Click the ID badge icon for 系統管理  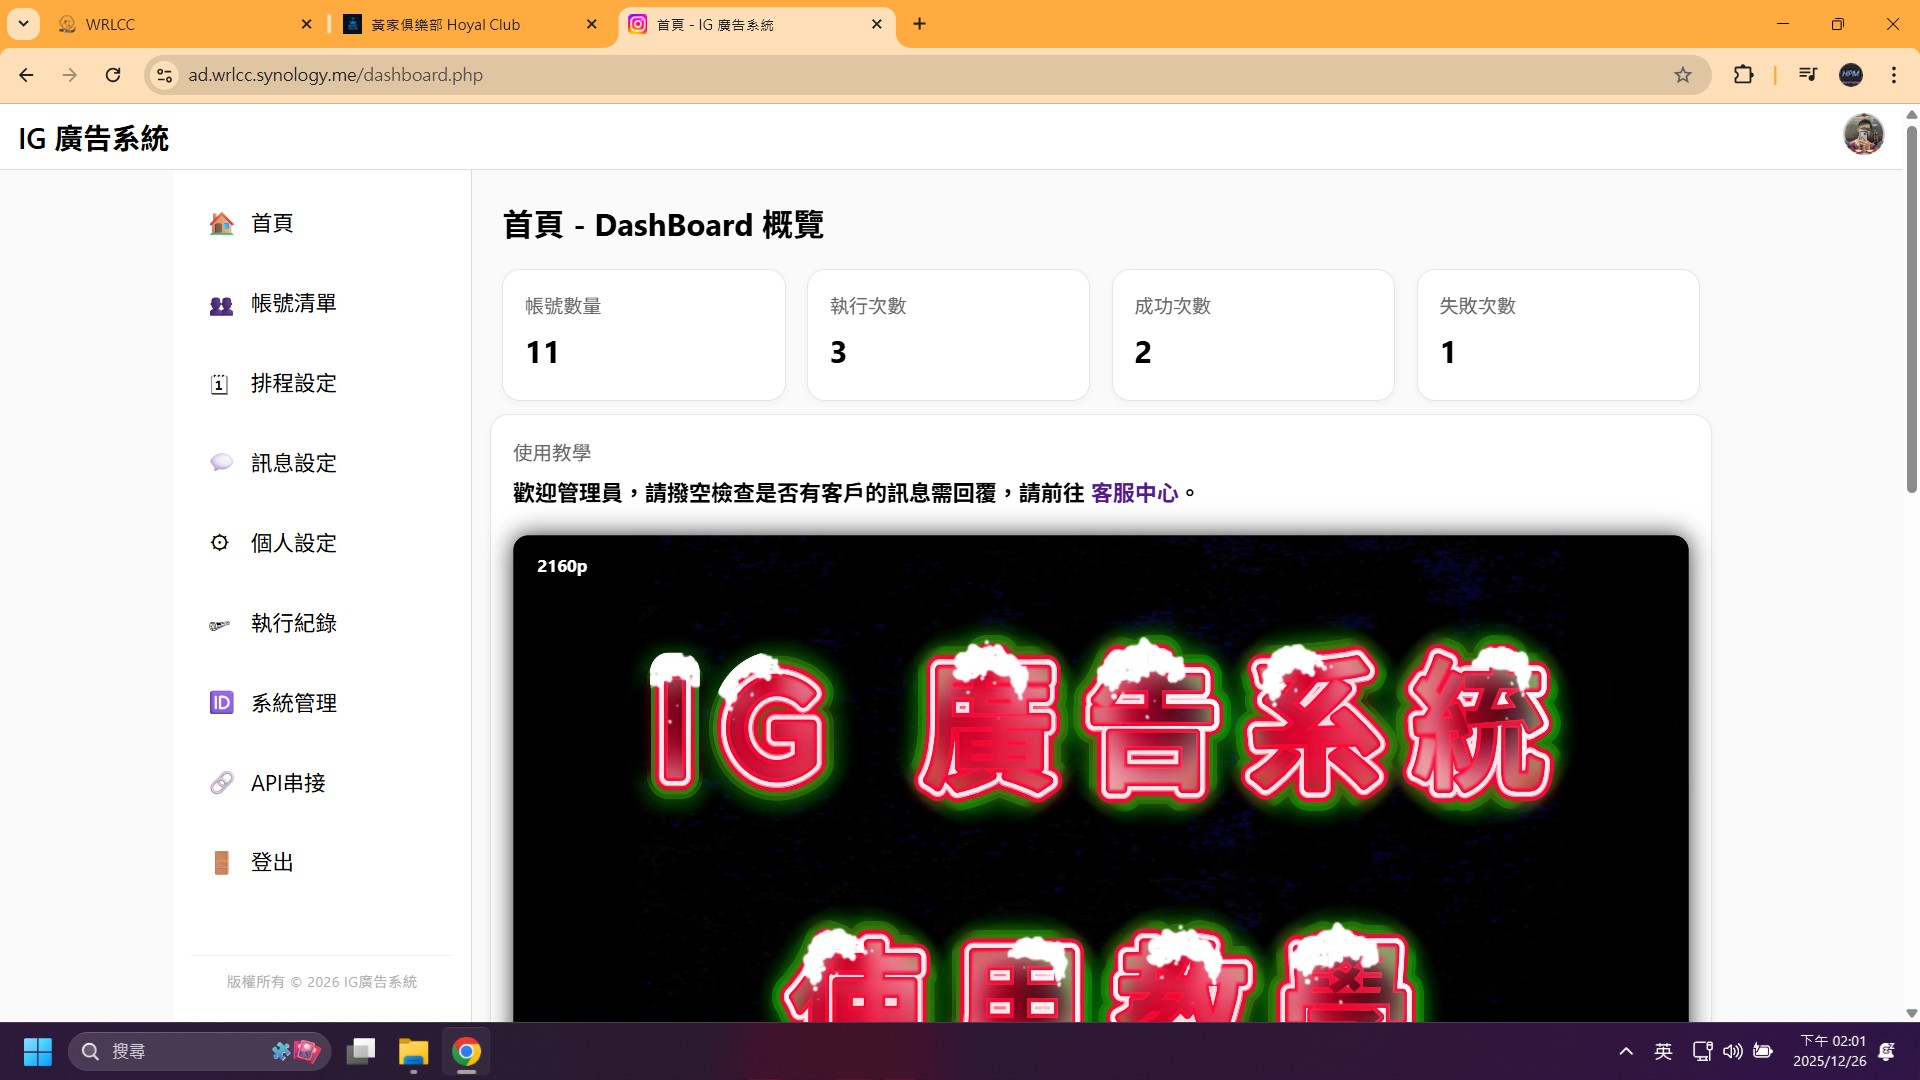(x=221, y=703)
